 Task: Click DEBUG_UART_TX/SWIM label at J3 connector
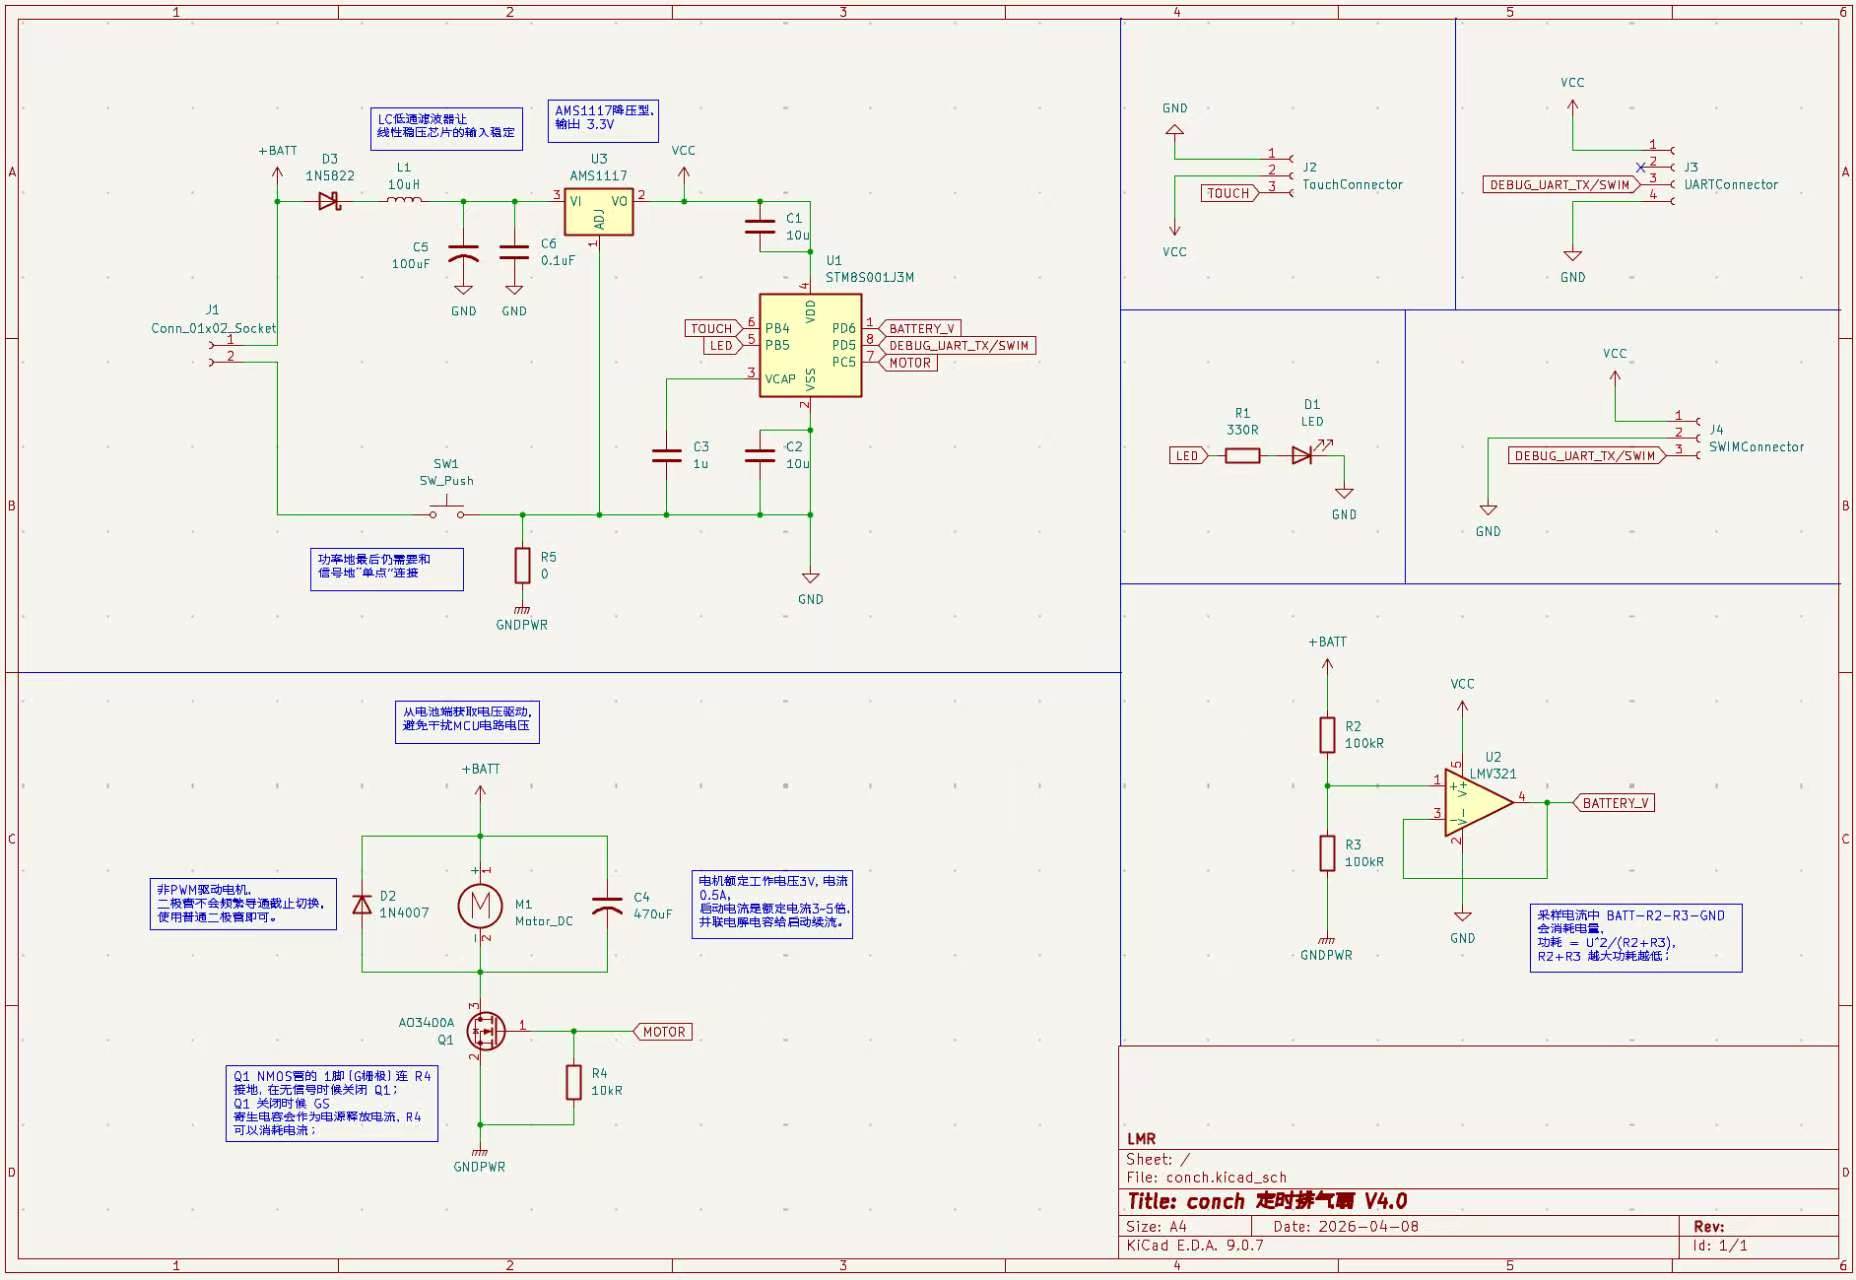(1562, 185)
